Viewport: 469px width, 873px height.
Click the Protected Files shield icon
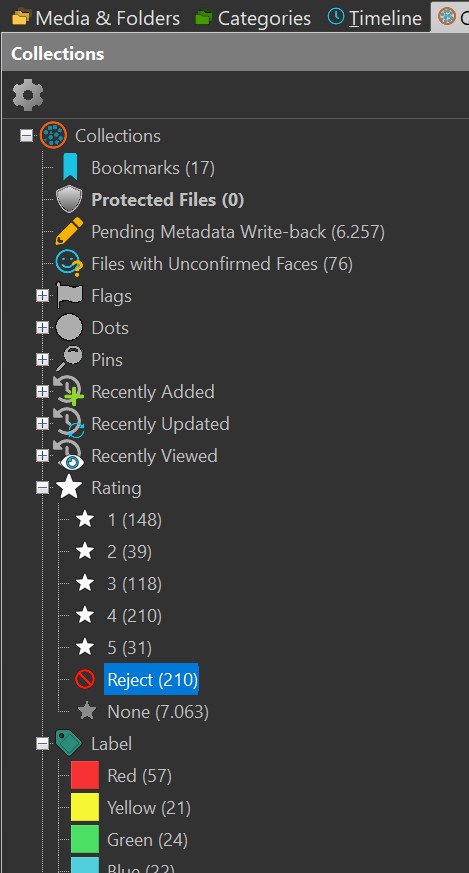coord(69,200)
